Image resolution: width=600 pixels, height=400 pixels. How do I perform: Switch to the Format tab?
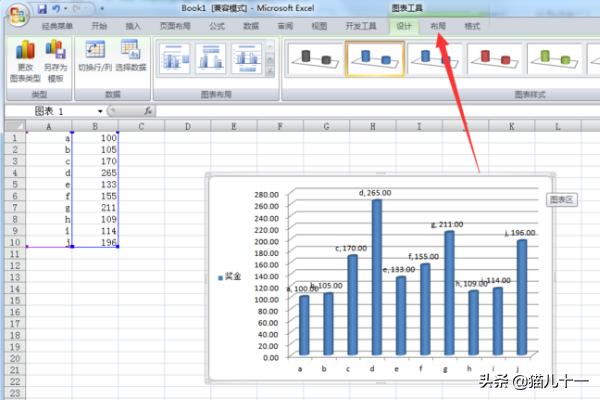[x=472, y=26]
